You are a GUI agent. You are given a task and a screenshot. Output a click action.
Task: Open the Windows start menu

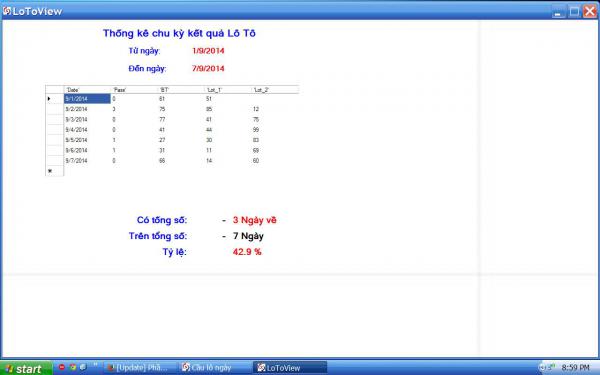pos(25,368)
